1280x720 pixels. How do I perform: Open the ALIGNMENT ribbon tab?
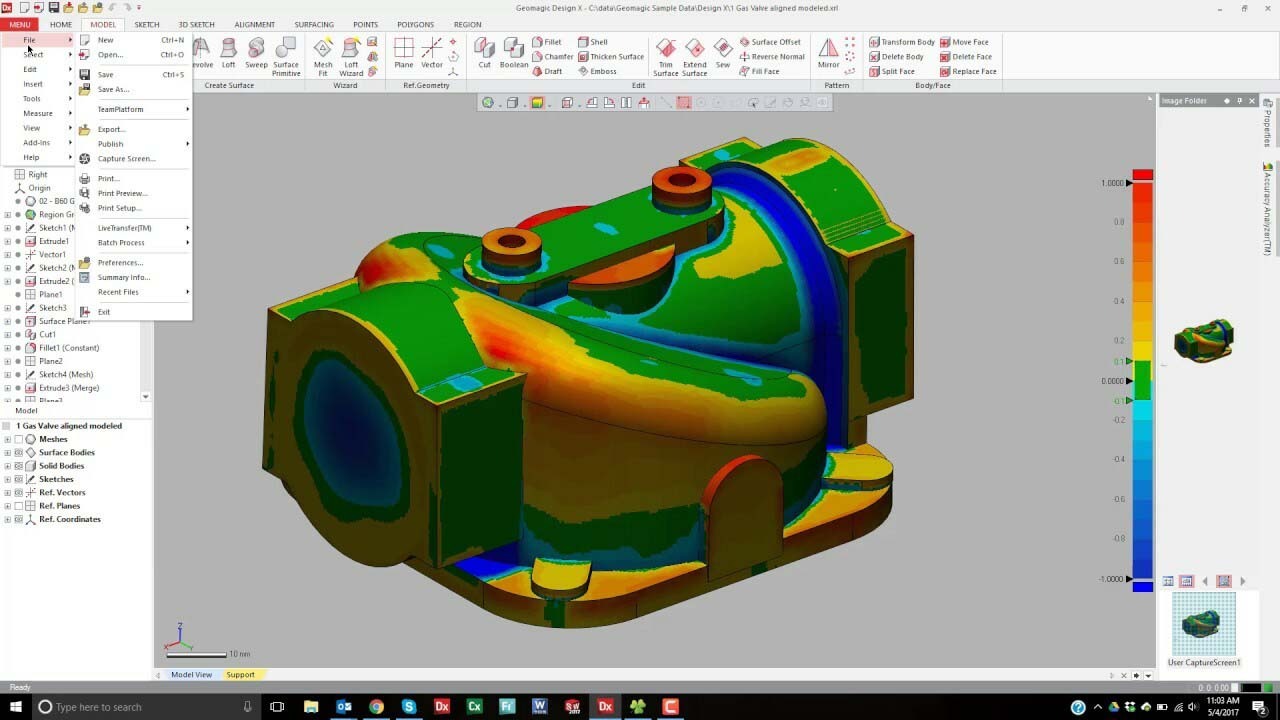[254, 24]
